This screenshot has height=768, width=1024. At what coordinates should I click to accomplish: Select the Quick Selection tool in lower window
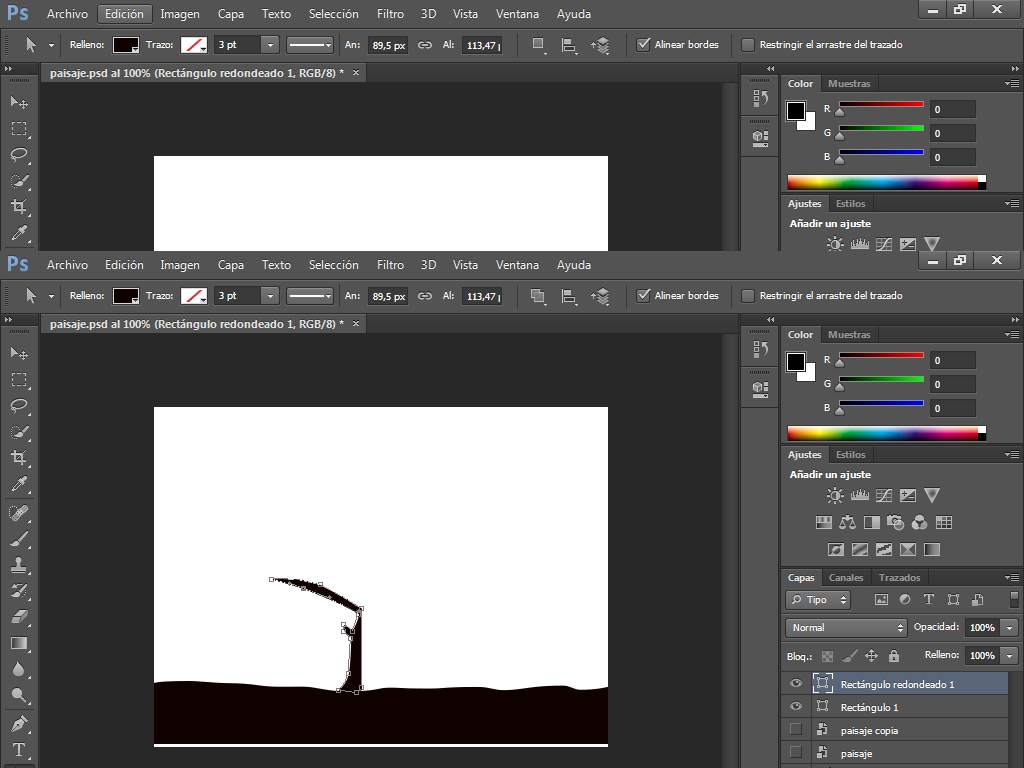pyautogui.click(x=19, y=432)
